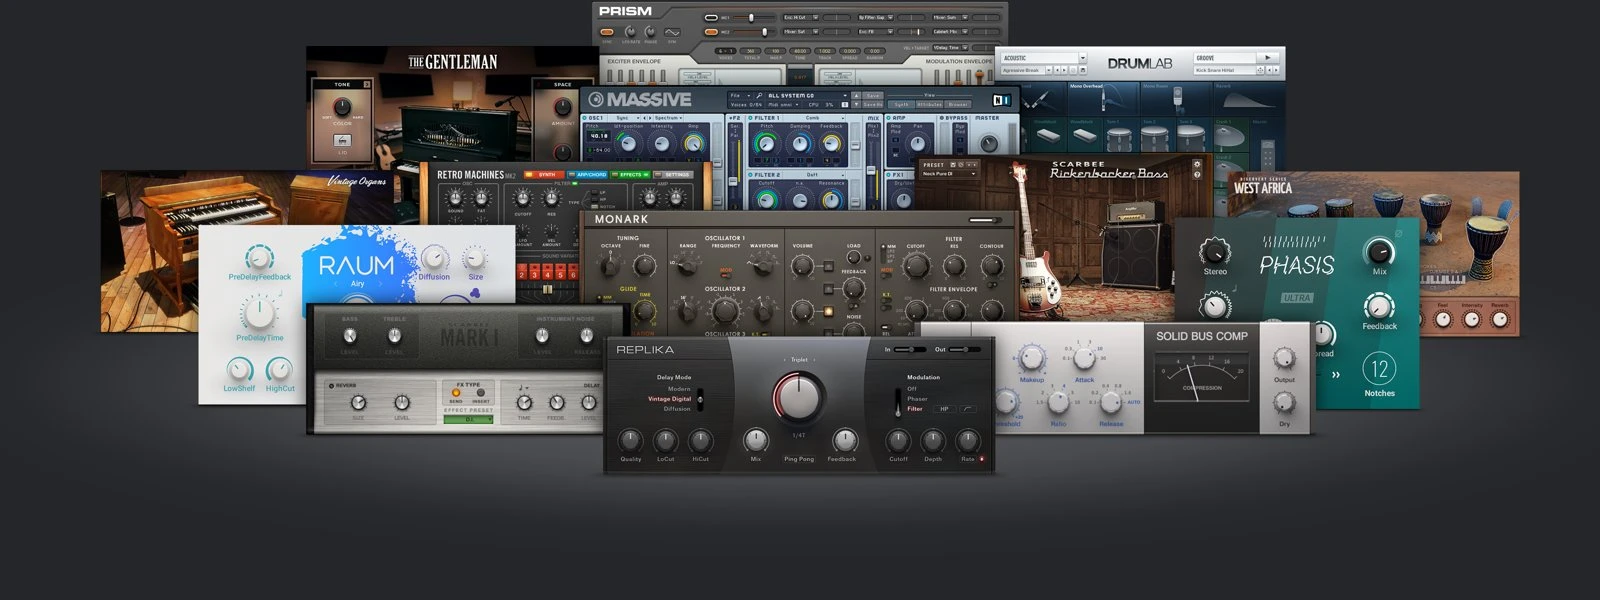Click Solid Bus Comp Output knob
The image size is (1600, 600).
coord(1284,360)
